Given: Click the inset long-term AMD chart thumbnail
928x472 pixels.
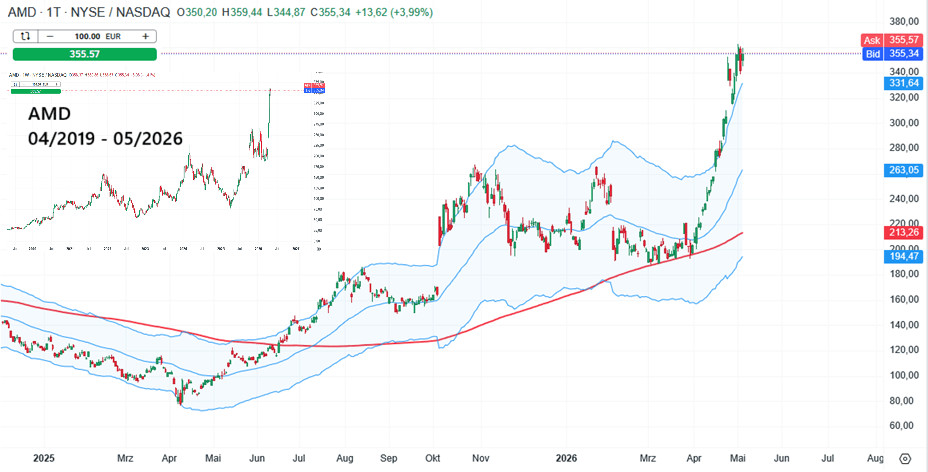Looking at the screenshot, I should tap(166, 161).
